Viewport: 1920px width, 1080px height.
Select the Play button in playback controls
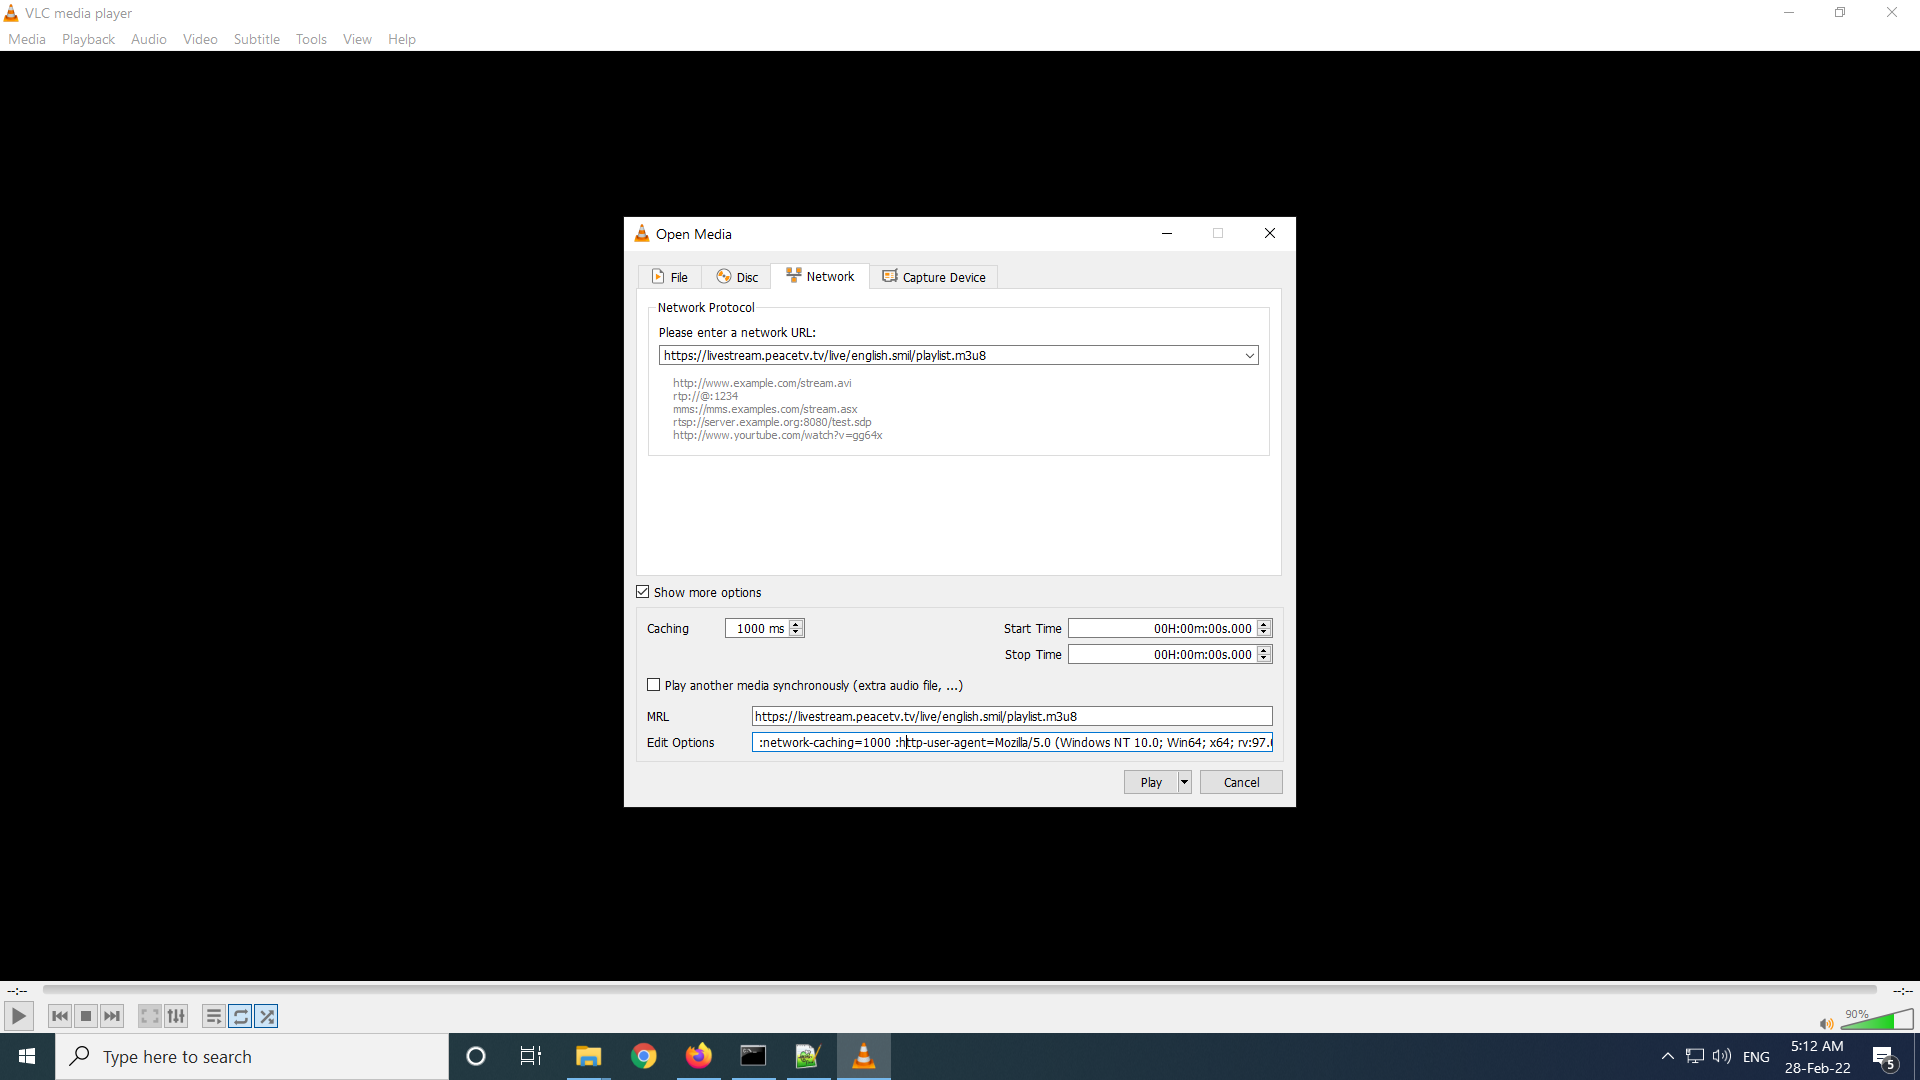18,1015
